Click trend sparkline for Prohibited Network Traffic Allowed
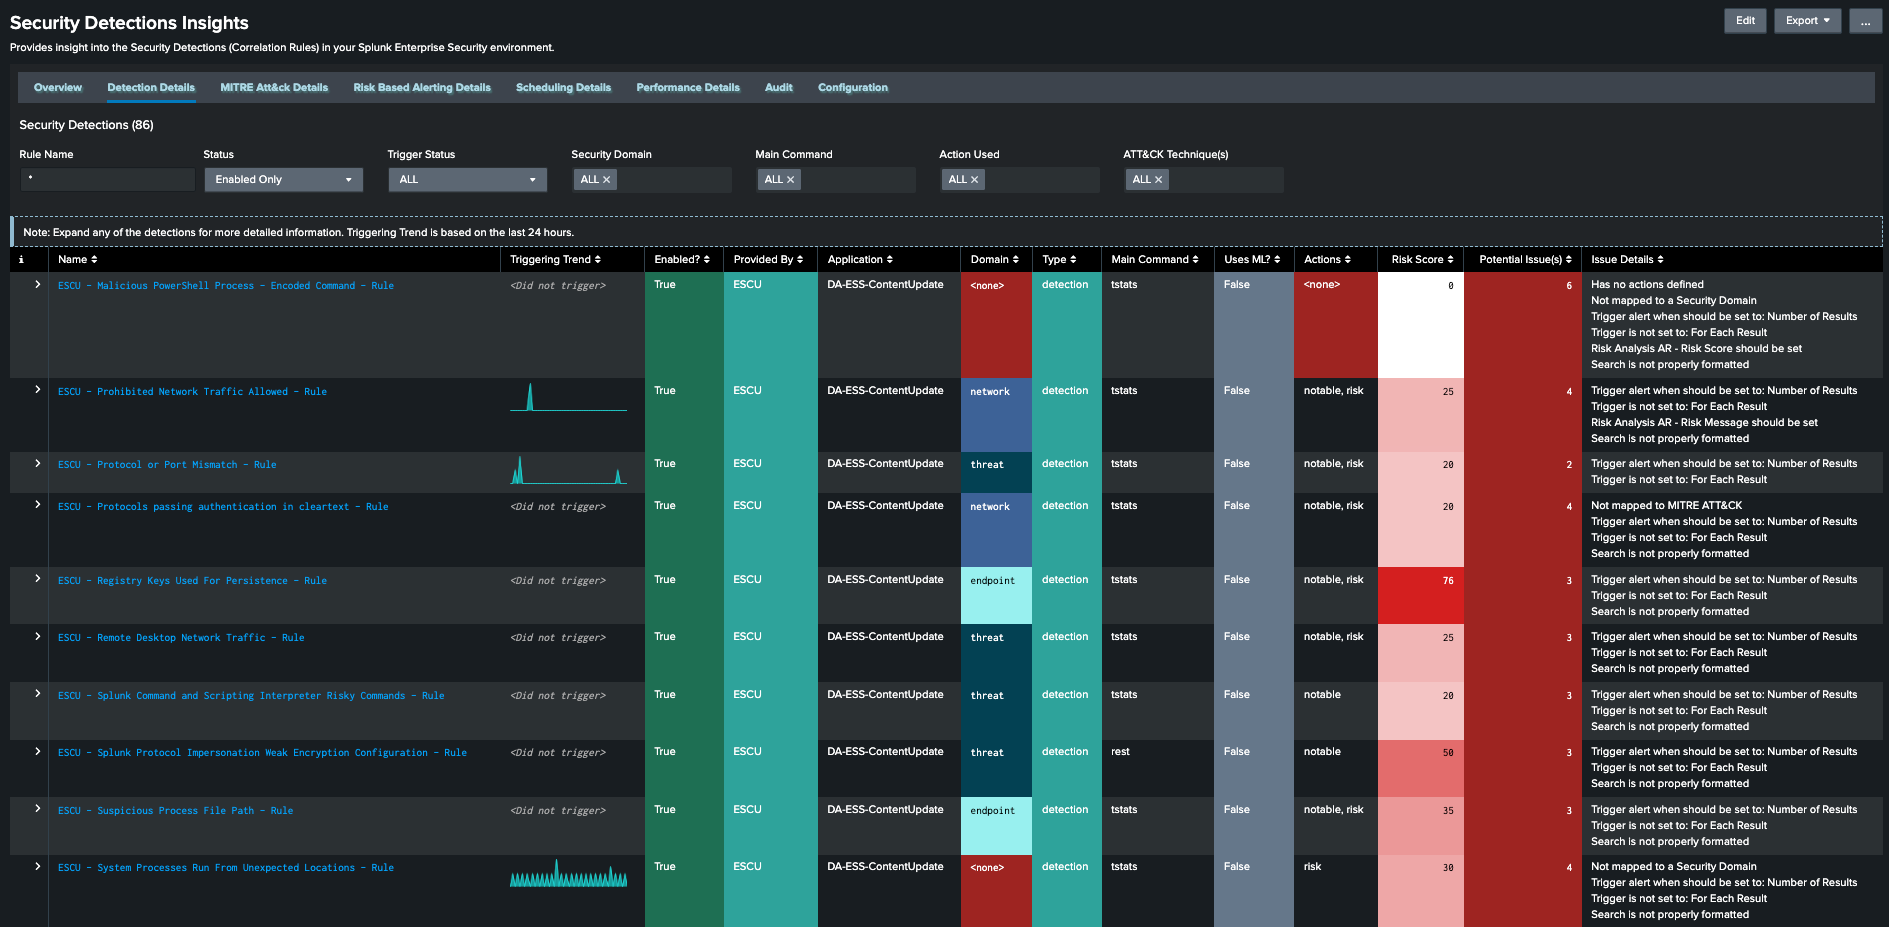This screenshot has height=927, width=1889. [568, 397]
